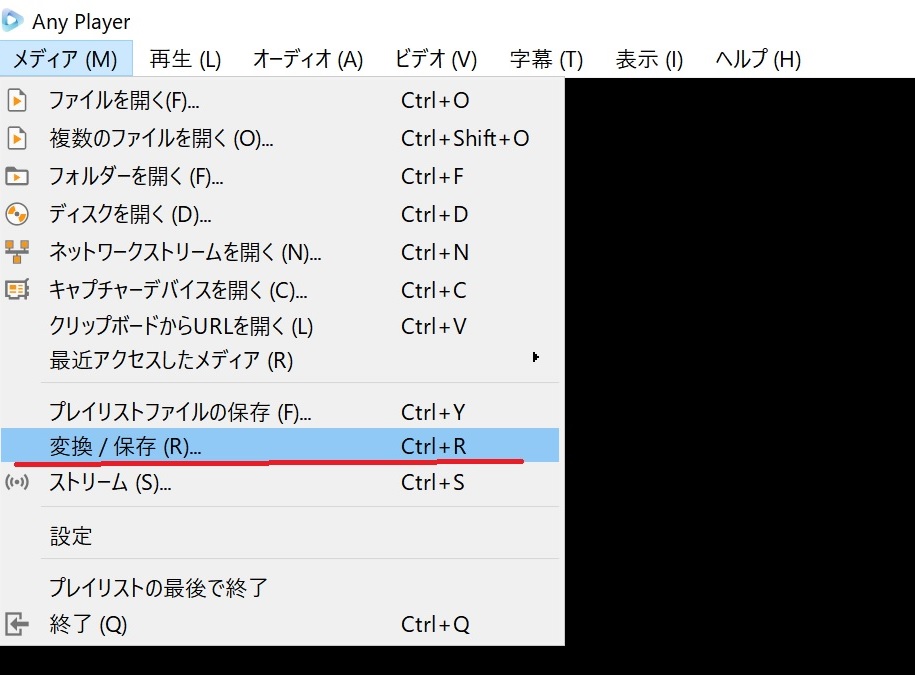Click the Ctrl+C shortcut text
Screen dimensions: 915x675
tap(434, 289)
